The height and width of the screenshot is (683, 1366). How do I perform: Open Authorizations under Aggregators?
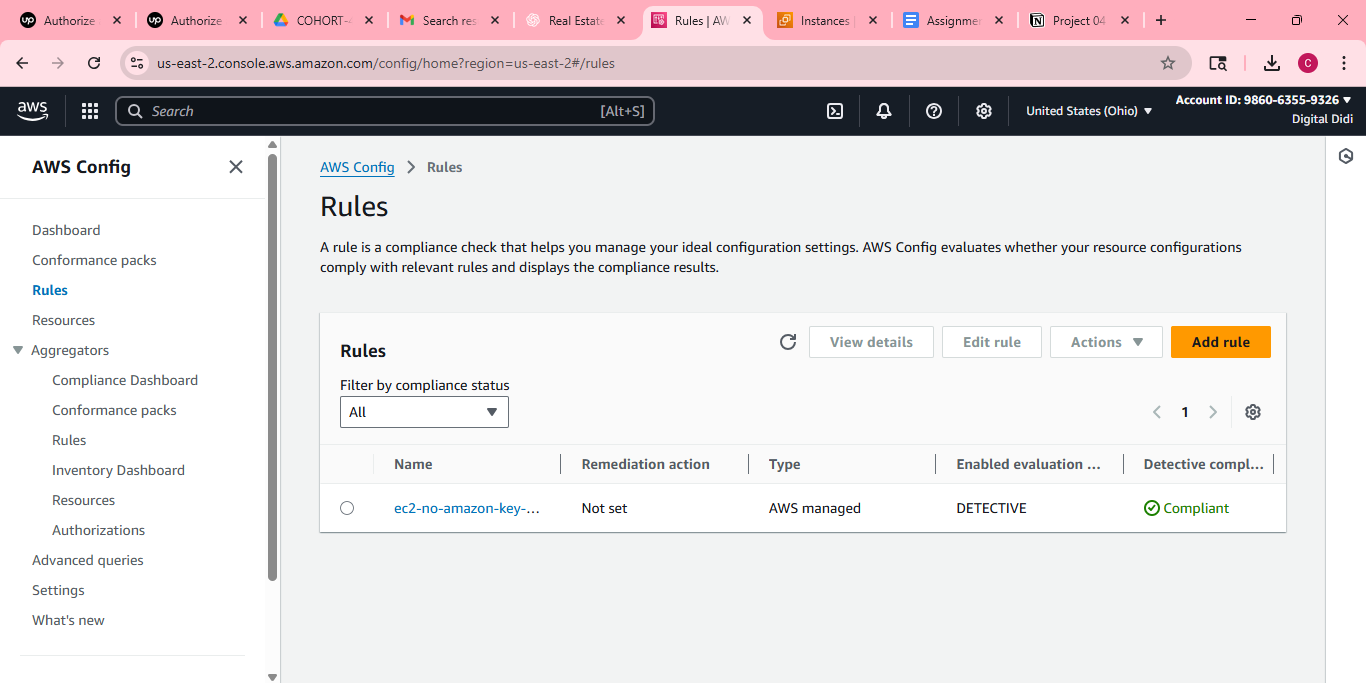pyautogui.click(x=98, y=530)
